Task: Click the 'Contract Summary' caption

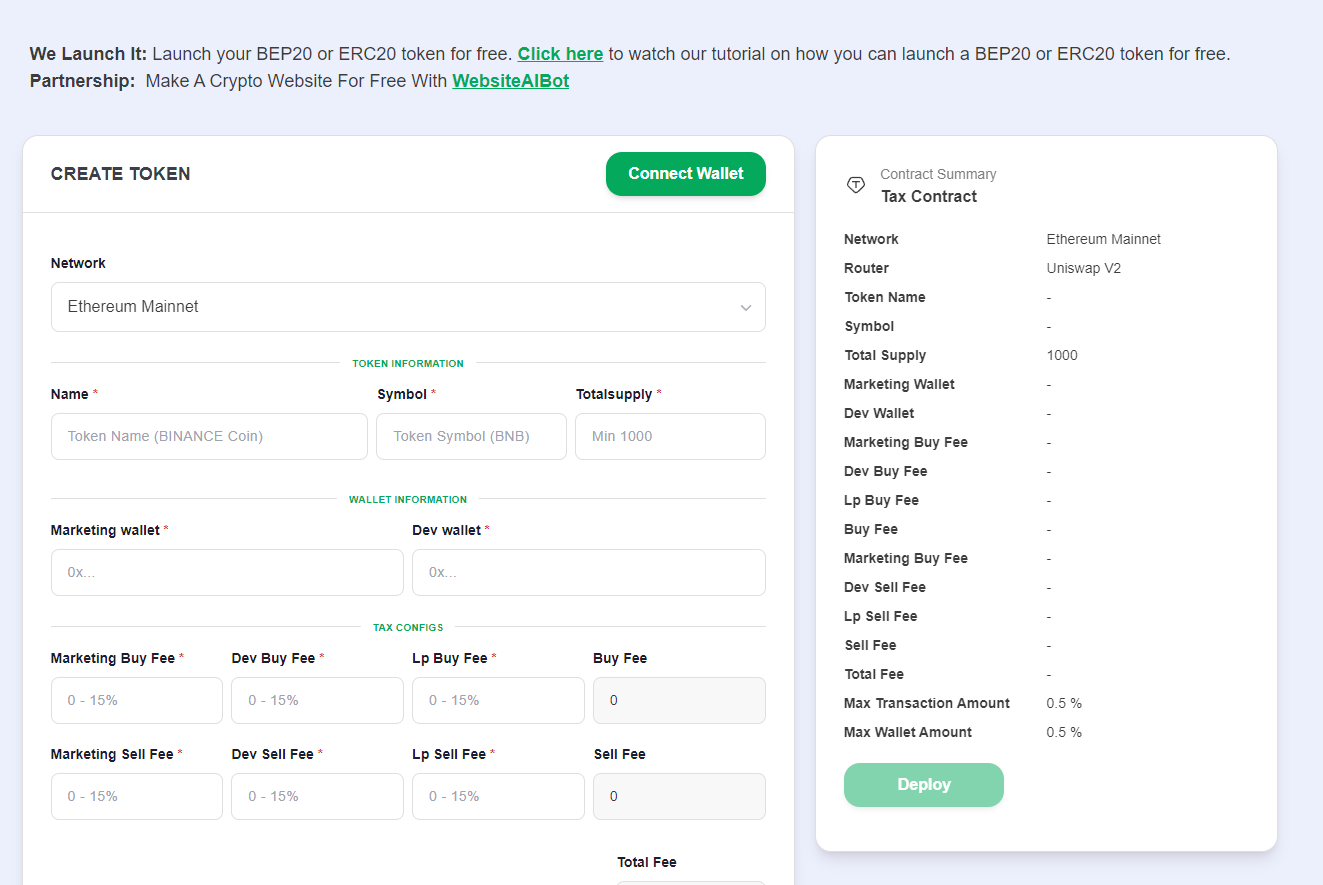Action: pyautogui.click(x=938, y=174)
